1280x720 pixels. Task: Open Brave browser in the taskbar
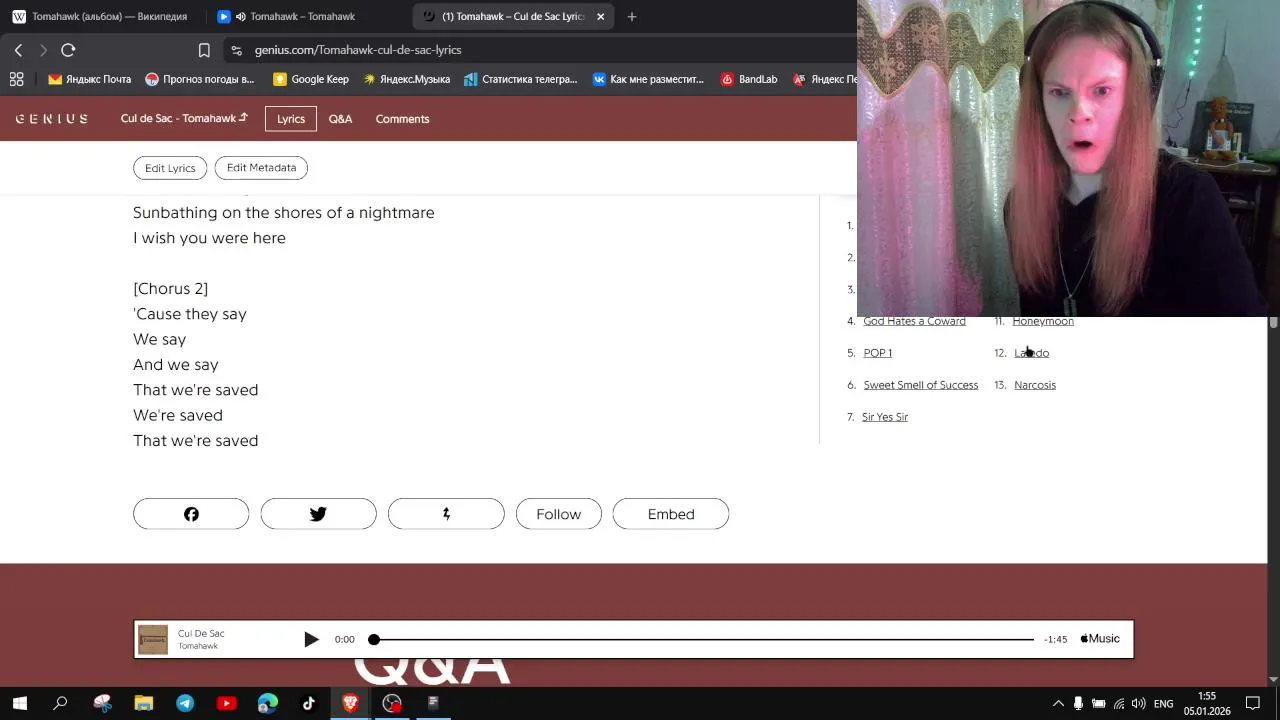click(350, 703)
